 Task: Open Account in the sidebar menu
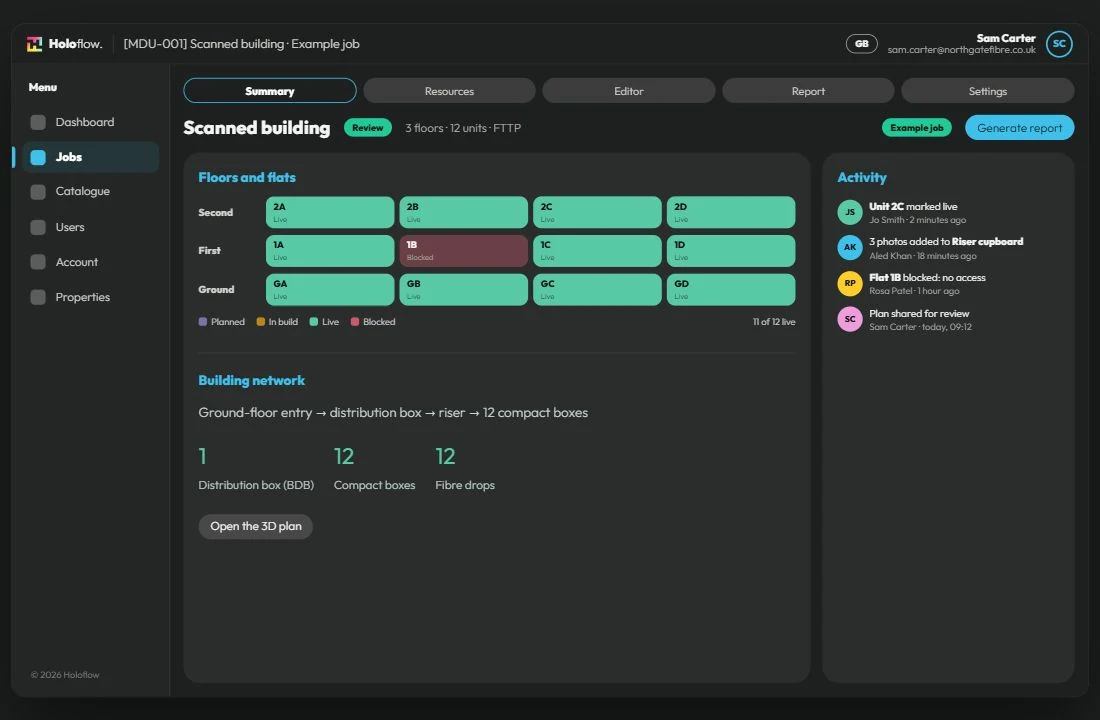(x=91, y=262)
